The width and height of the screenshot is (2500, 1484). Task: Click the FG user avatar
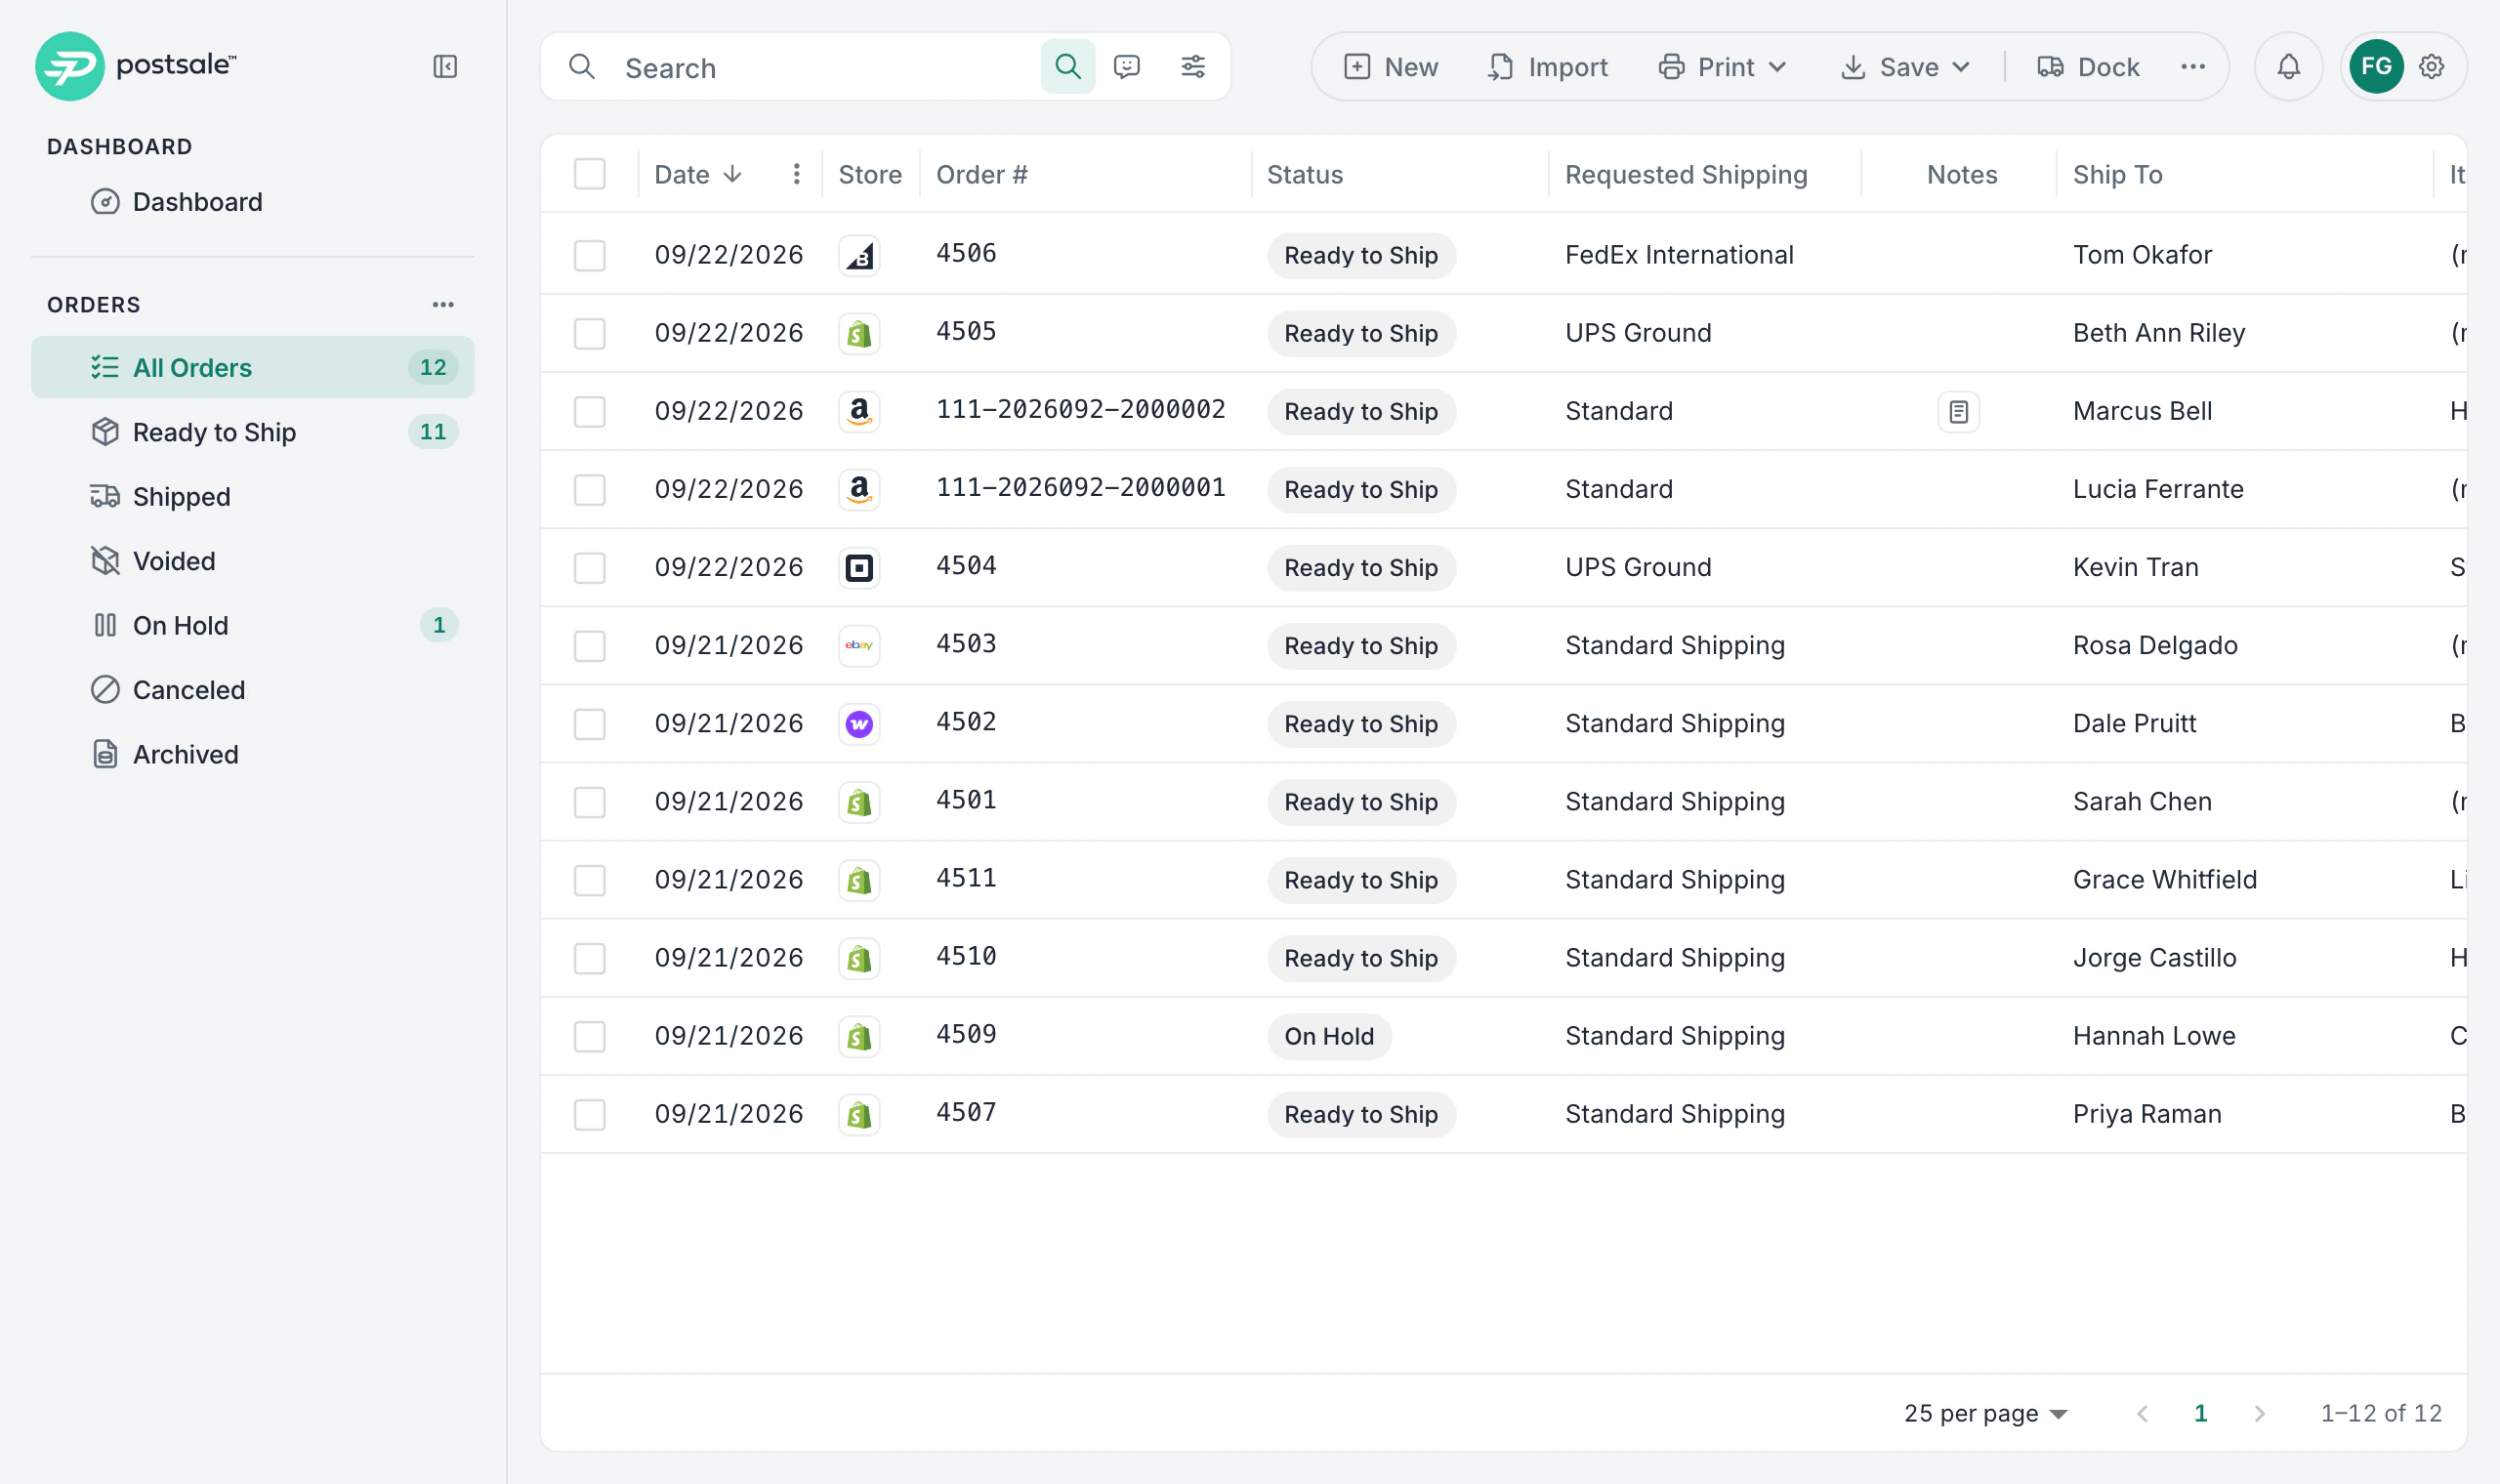(2376, 67)
